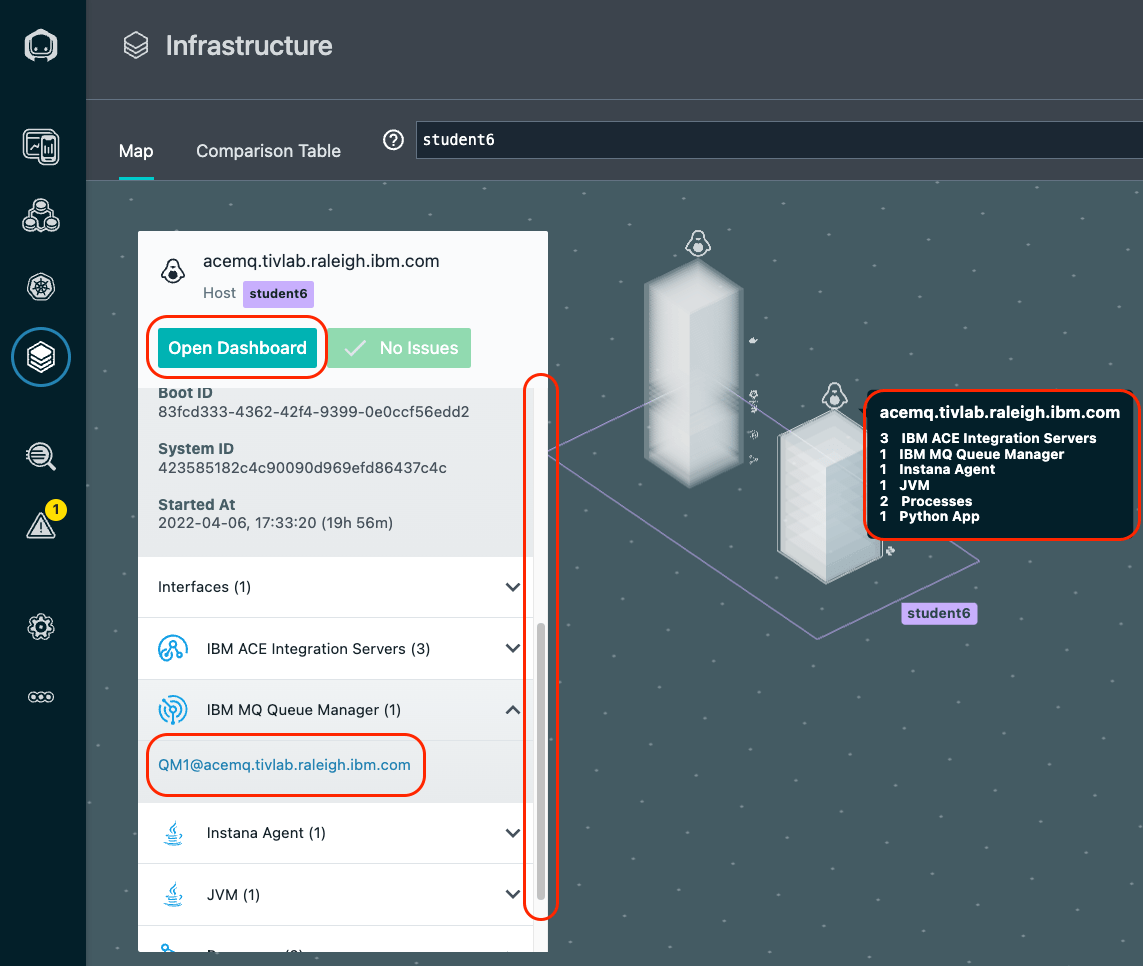
Task: Open the Applications icon in sidebar
Action: tap(41, 216)
